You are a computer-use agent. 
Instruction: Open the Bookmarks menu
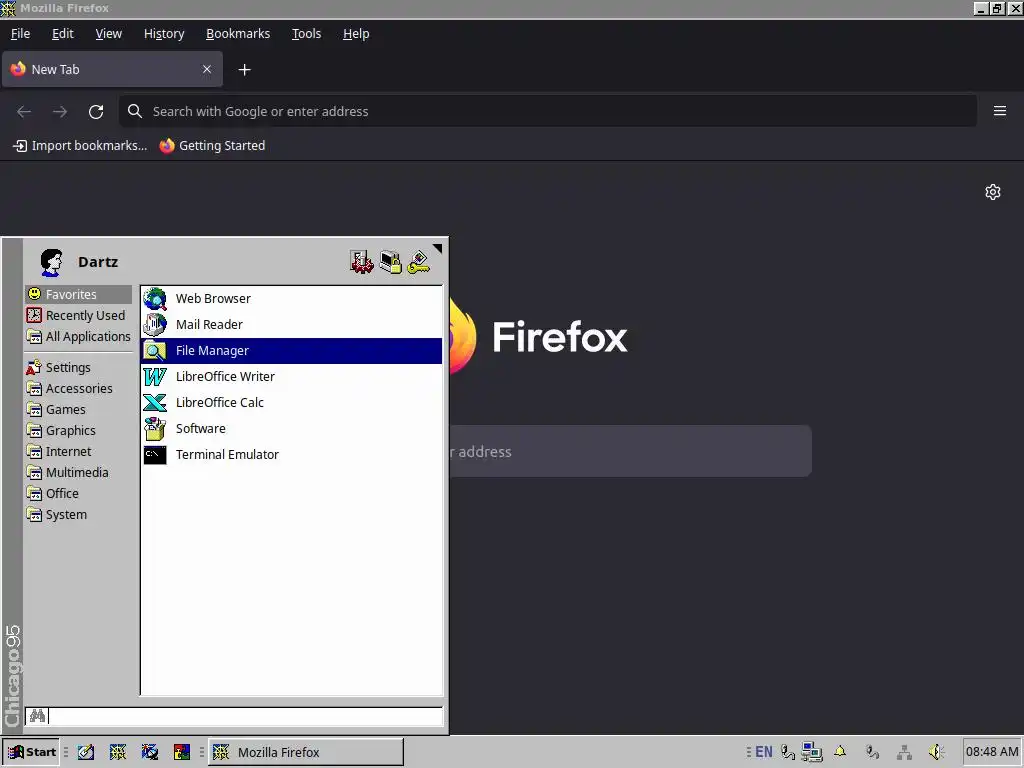[x=238, y=34]
